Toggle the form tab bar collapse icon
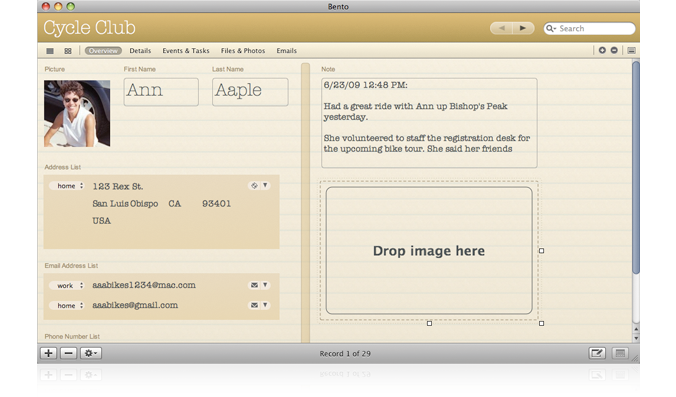Image resolution: width=676 pixels, height=397 pixels. click(x=631, y=51)
